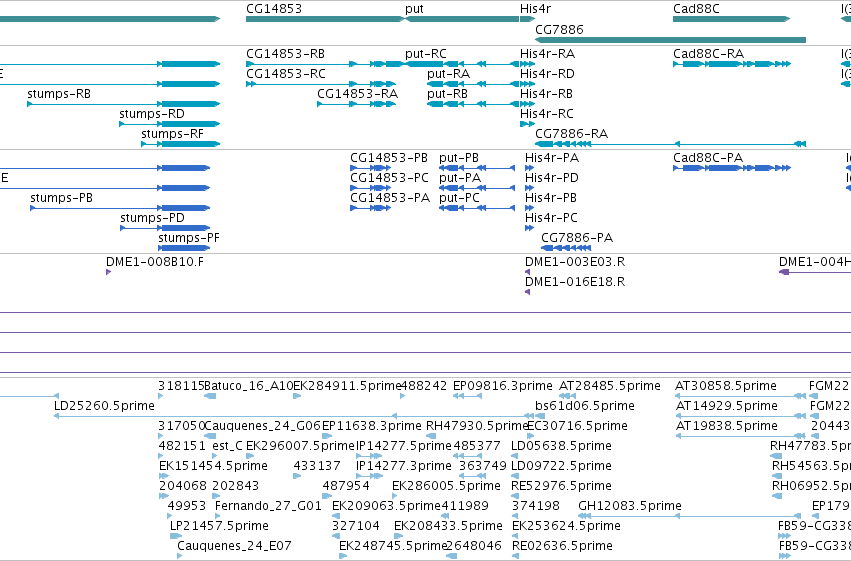
Task: Open EK296007.5prime EST
Action: 300,446
